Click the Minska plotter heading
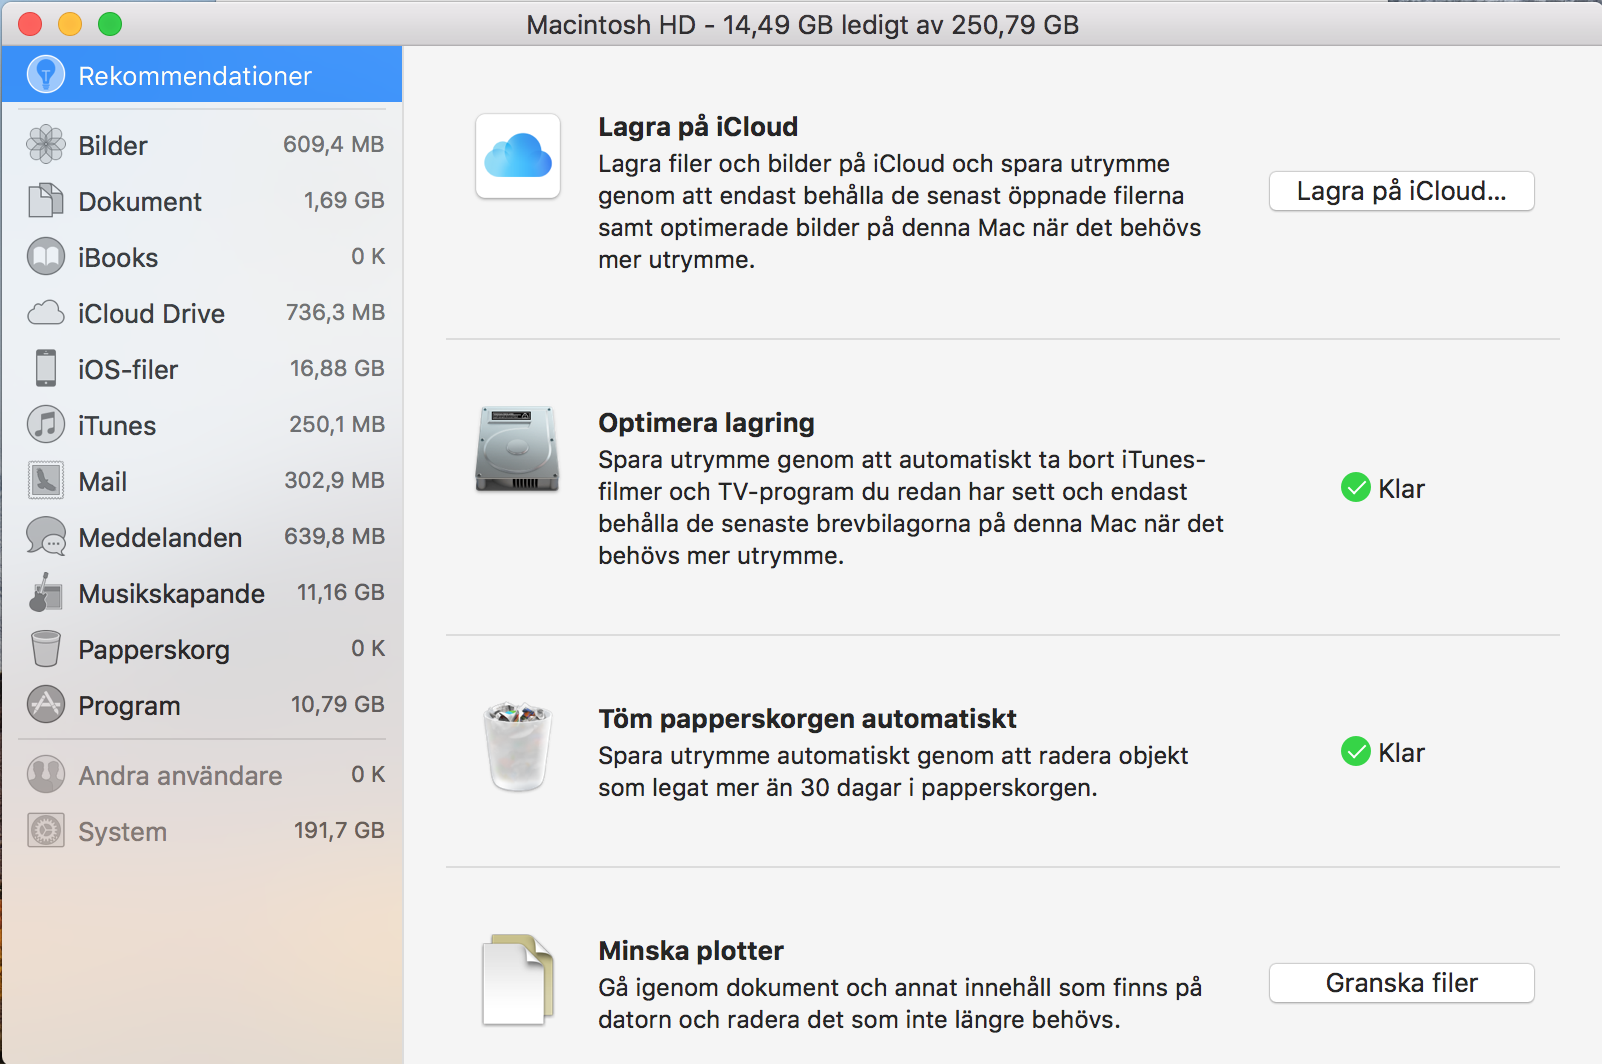1602x1064 pixels. coord(691,951)
